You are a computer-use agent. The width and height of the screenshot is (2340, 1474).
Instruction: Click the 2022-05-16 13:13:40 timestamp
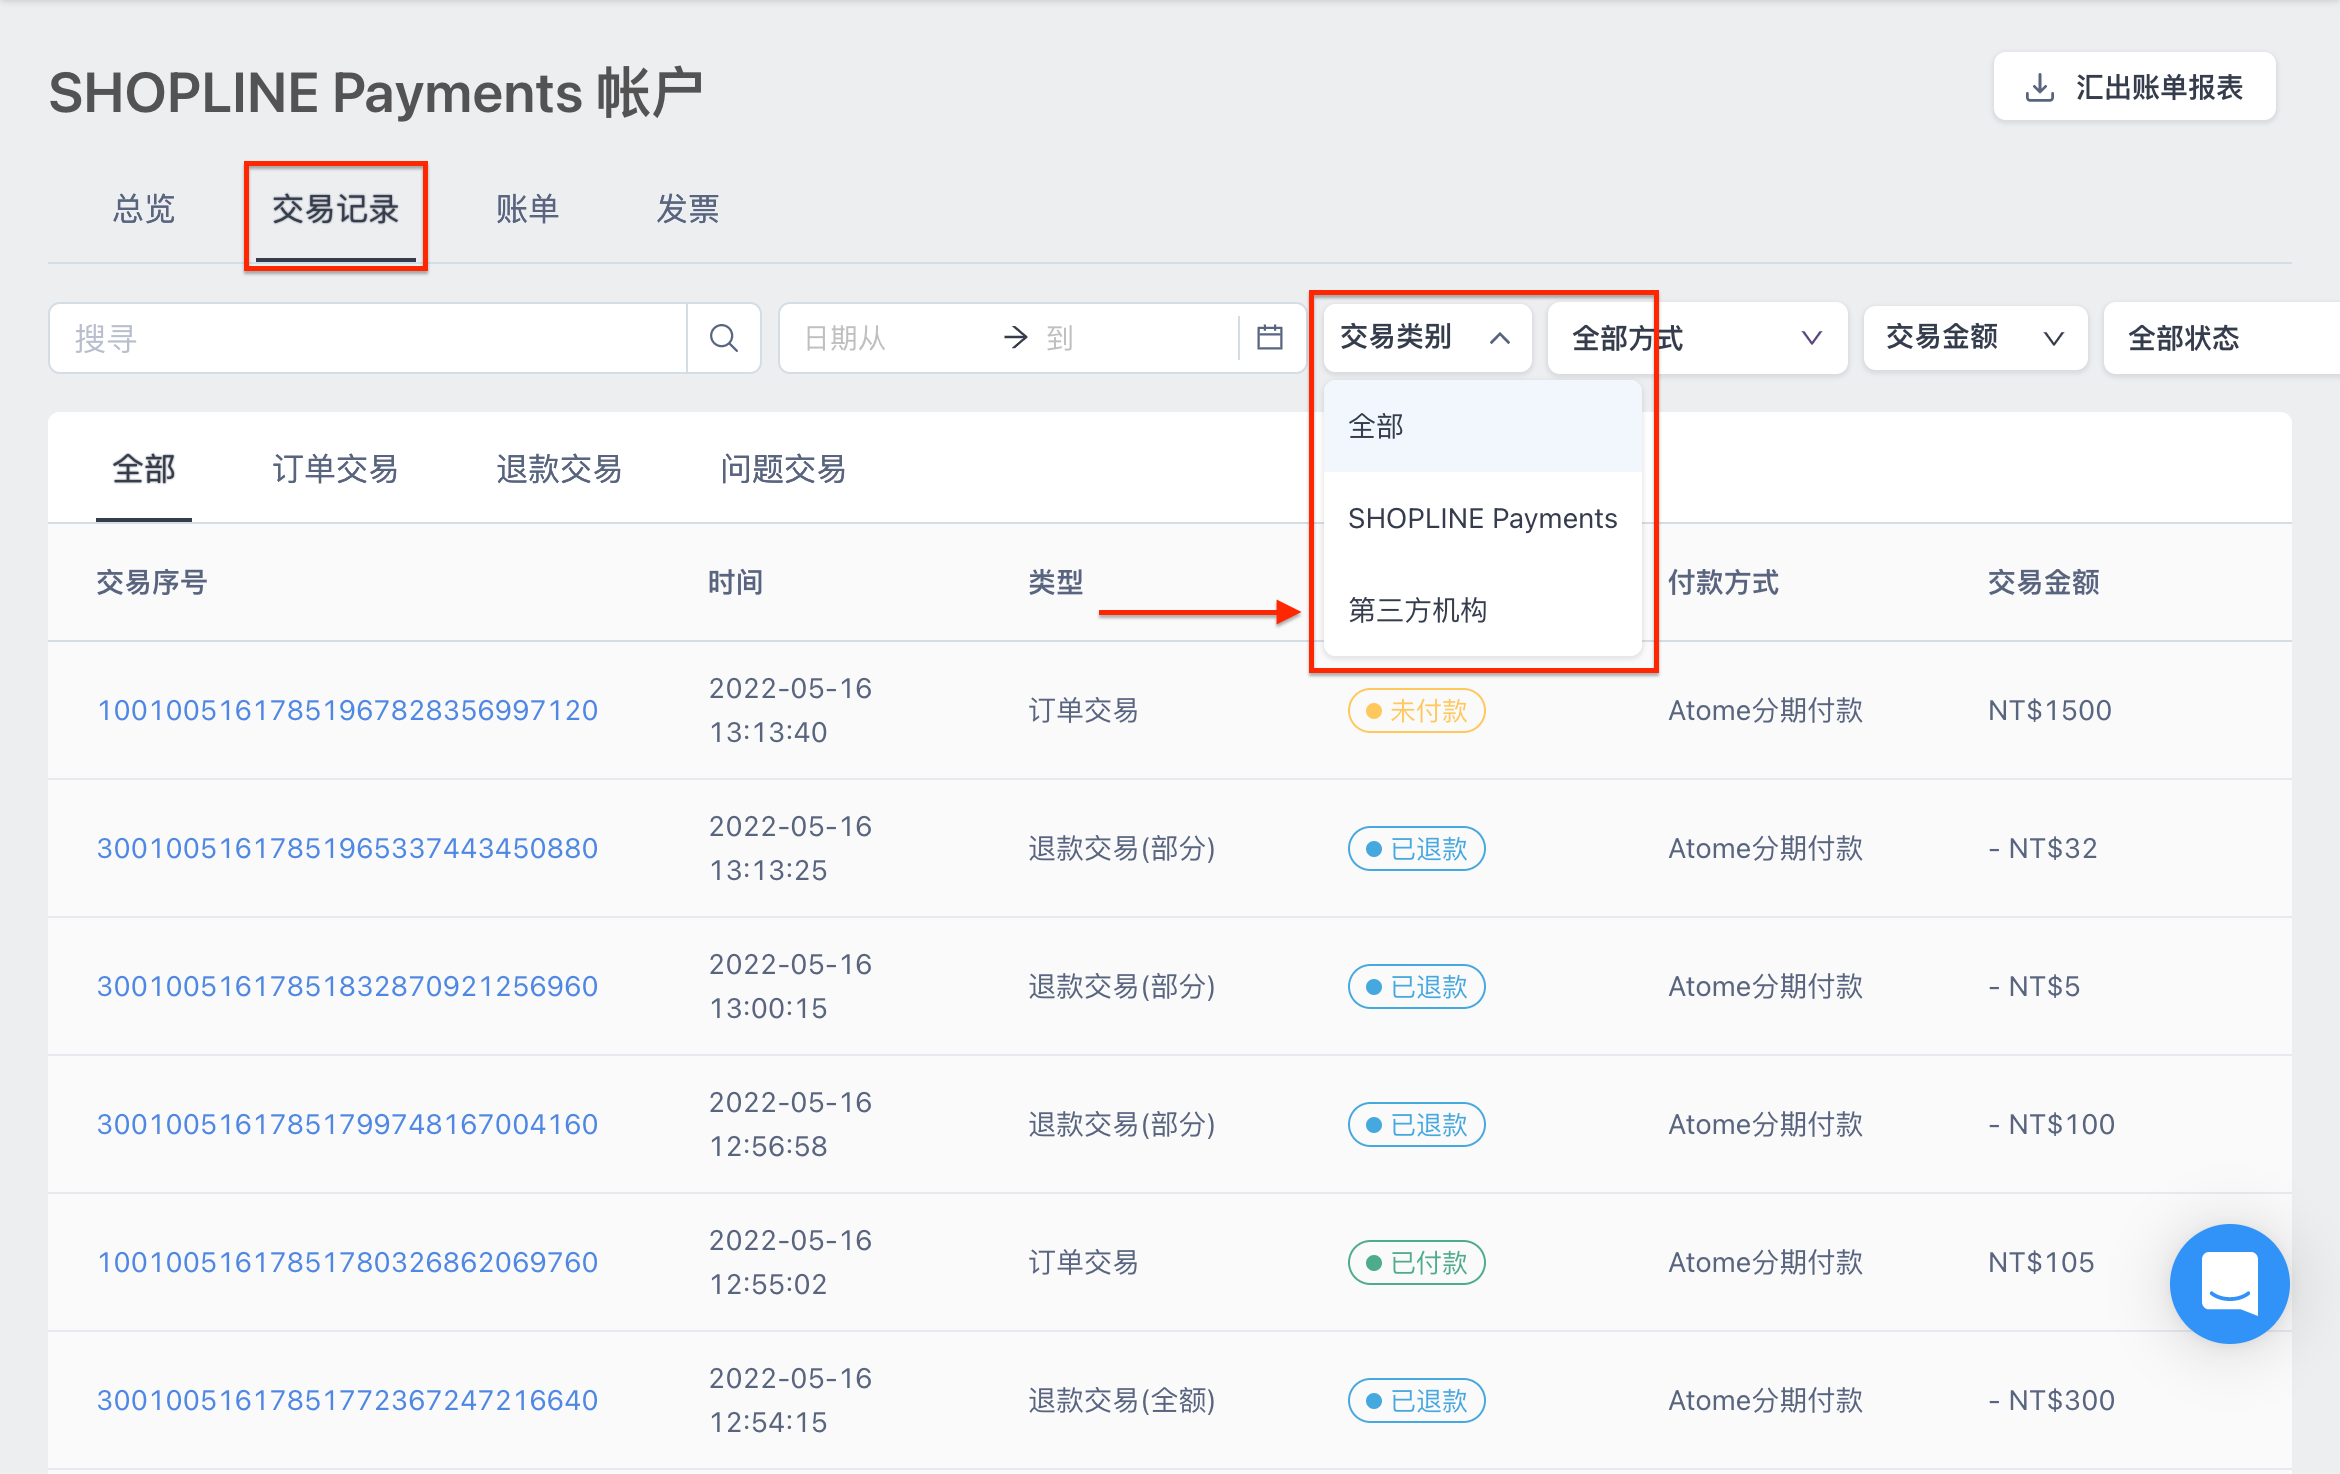tap(790, 710)
